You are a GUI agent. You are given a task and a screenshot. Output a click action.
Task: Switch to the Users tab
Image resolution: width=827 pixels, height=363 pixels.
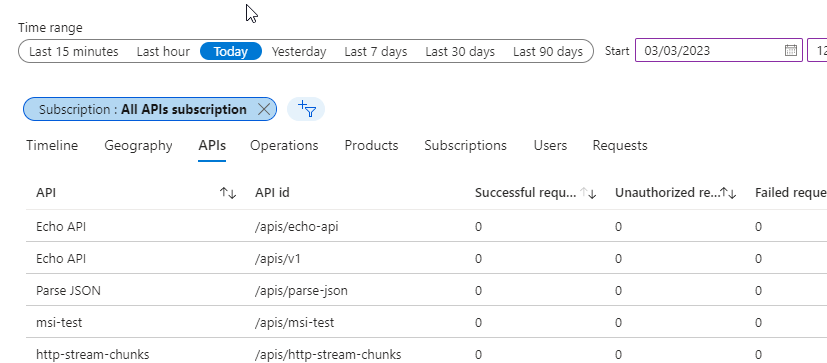tap(550, 146)
